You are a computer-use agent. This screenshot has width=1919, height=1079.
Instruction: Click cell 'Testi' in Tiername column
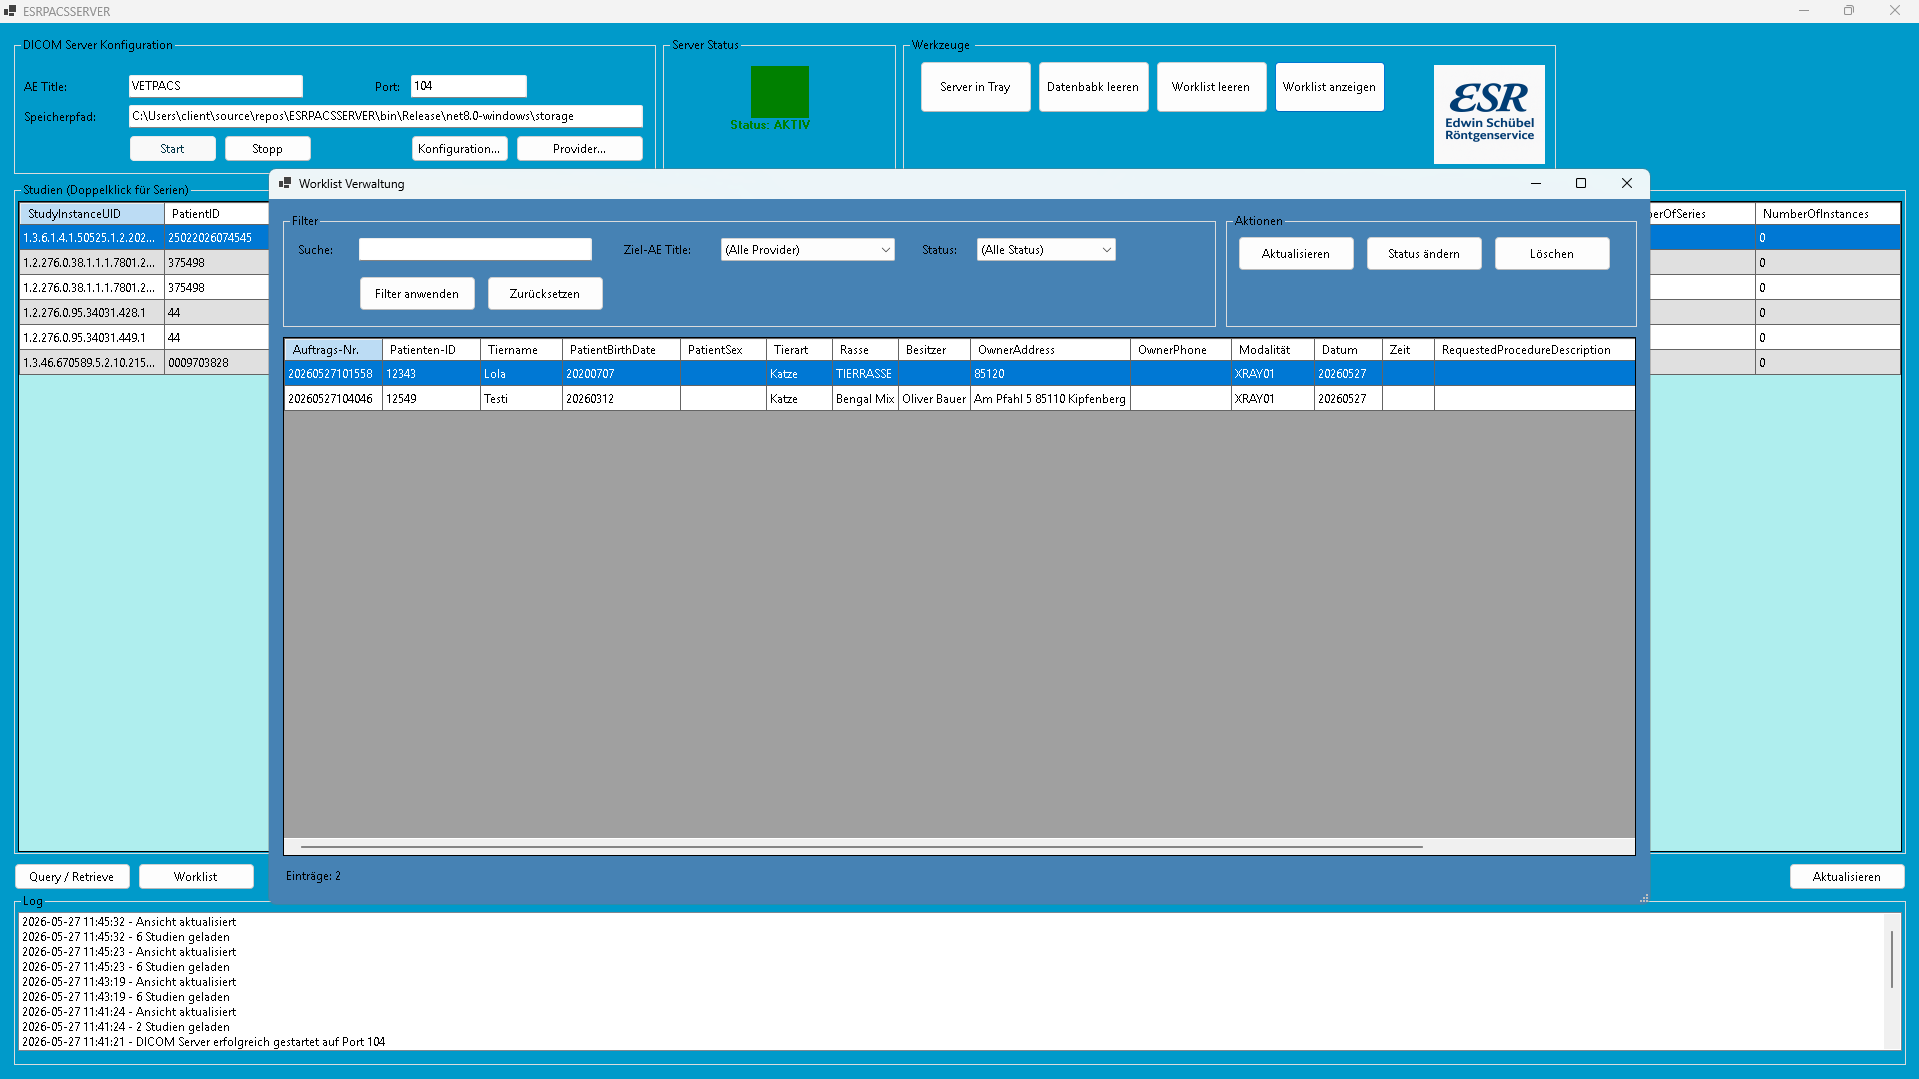click(521, 399)
